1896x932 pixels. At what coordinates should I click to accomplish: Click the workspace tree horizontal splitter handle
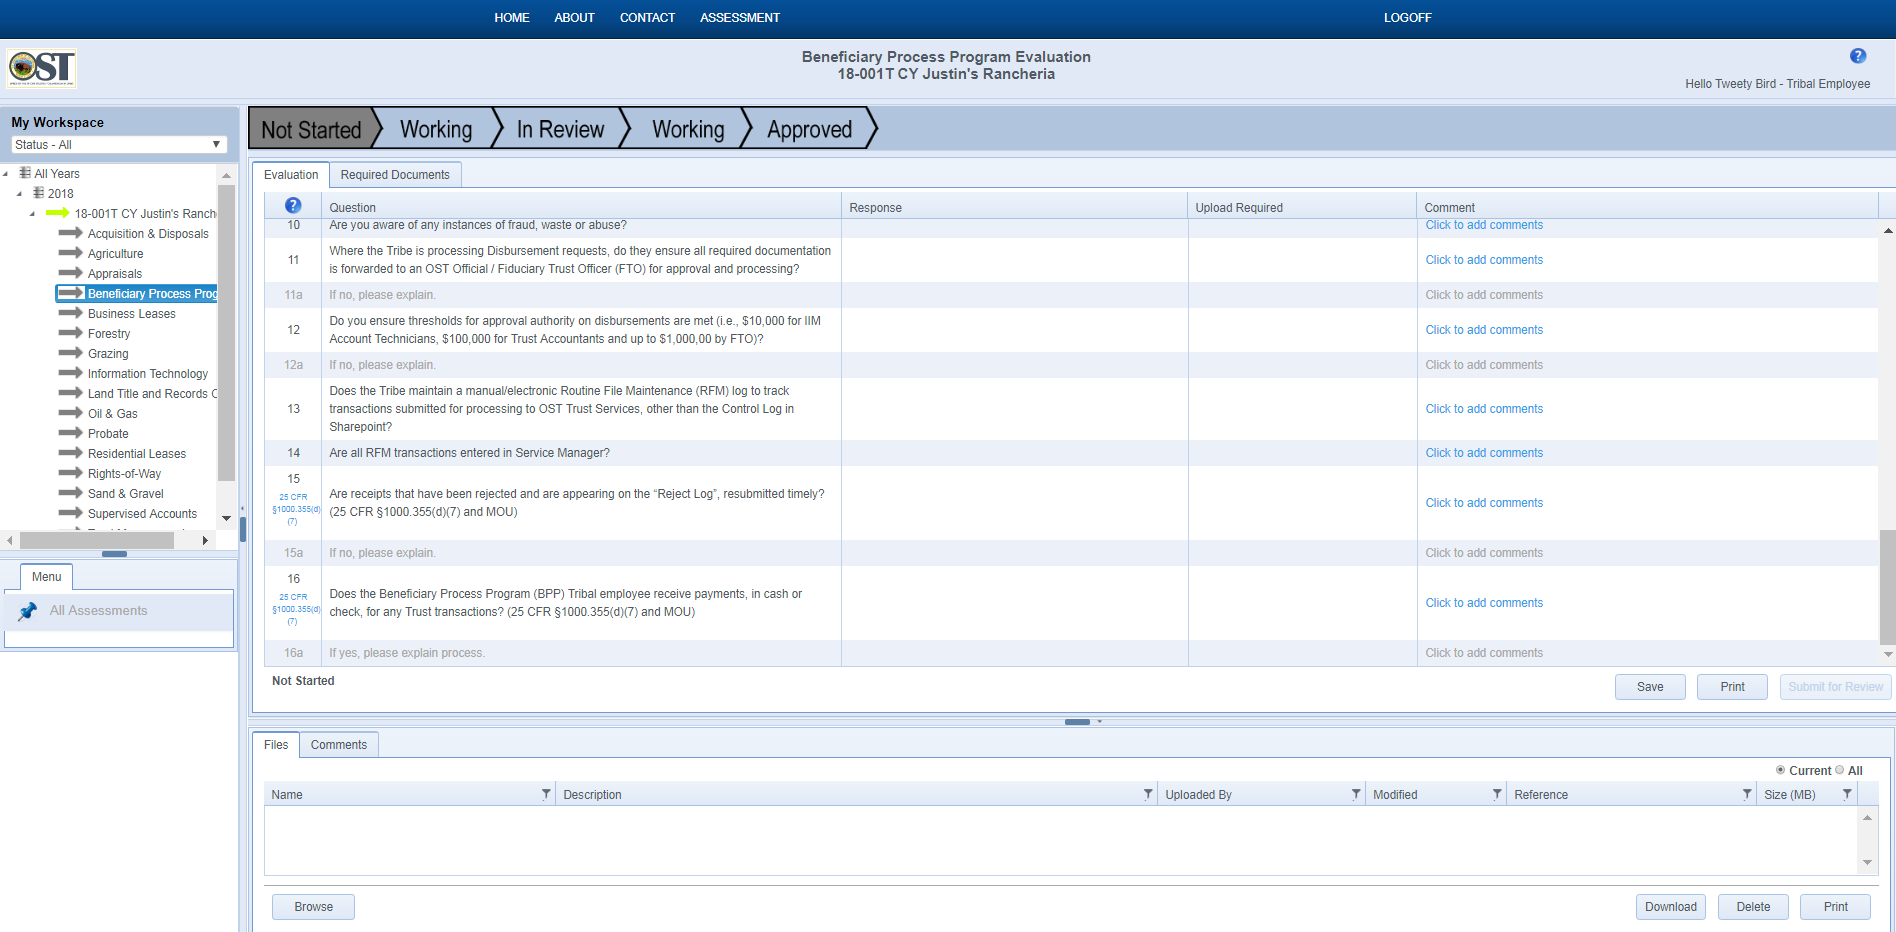115,554
